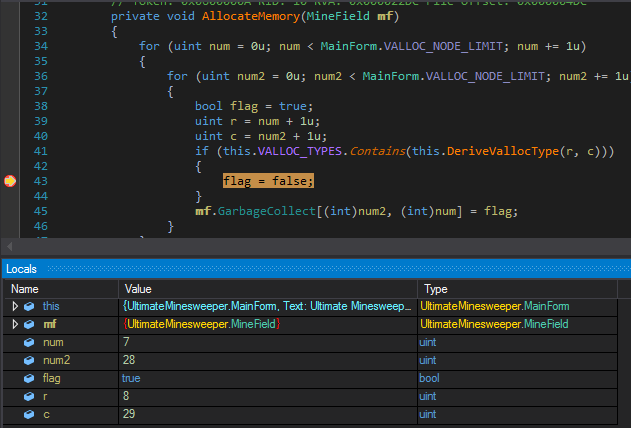The height and width of the screenshot is (428, 631).
Task: Click the 'uint c = num2 + 1u;' line
Action: 261,136
